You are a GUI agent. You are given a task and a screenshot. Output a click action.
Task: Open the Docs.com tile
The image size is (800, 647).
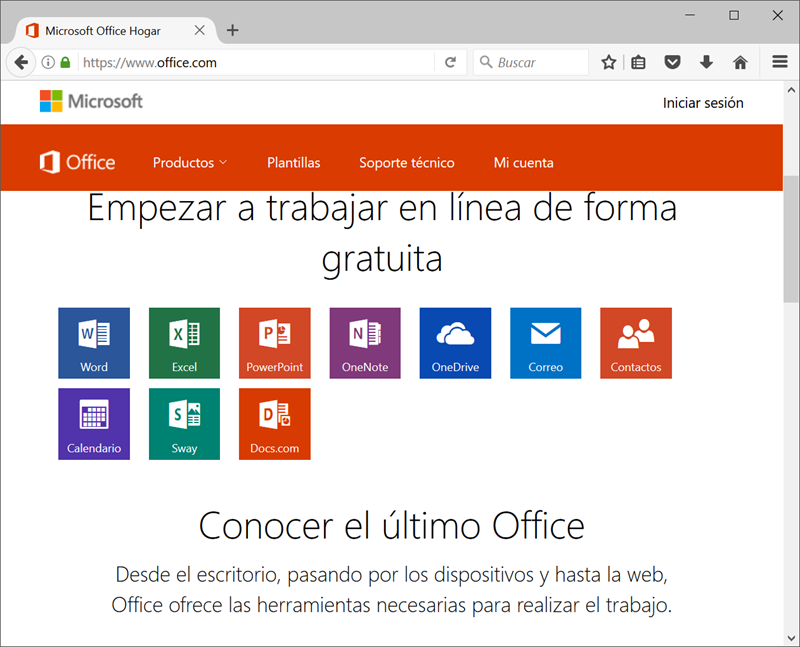point(274,424)
